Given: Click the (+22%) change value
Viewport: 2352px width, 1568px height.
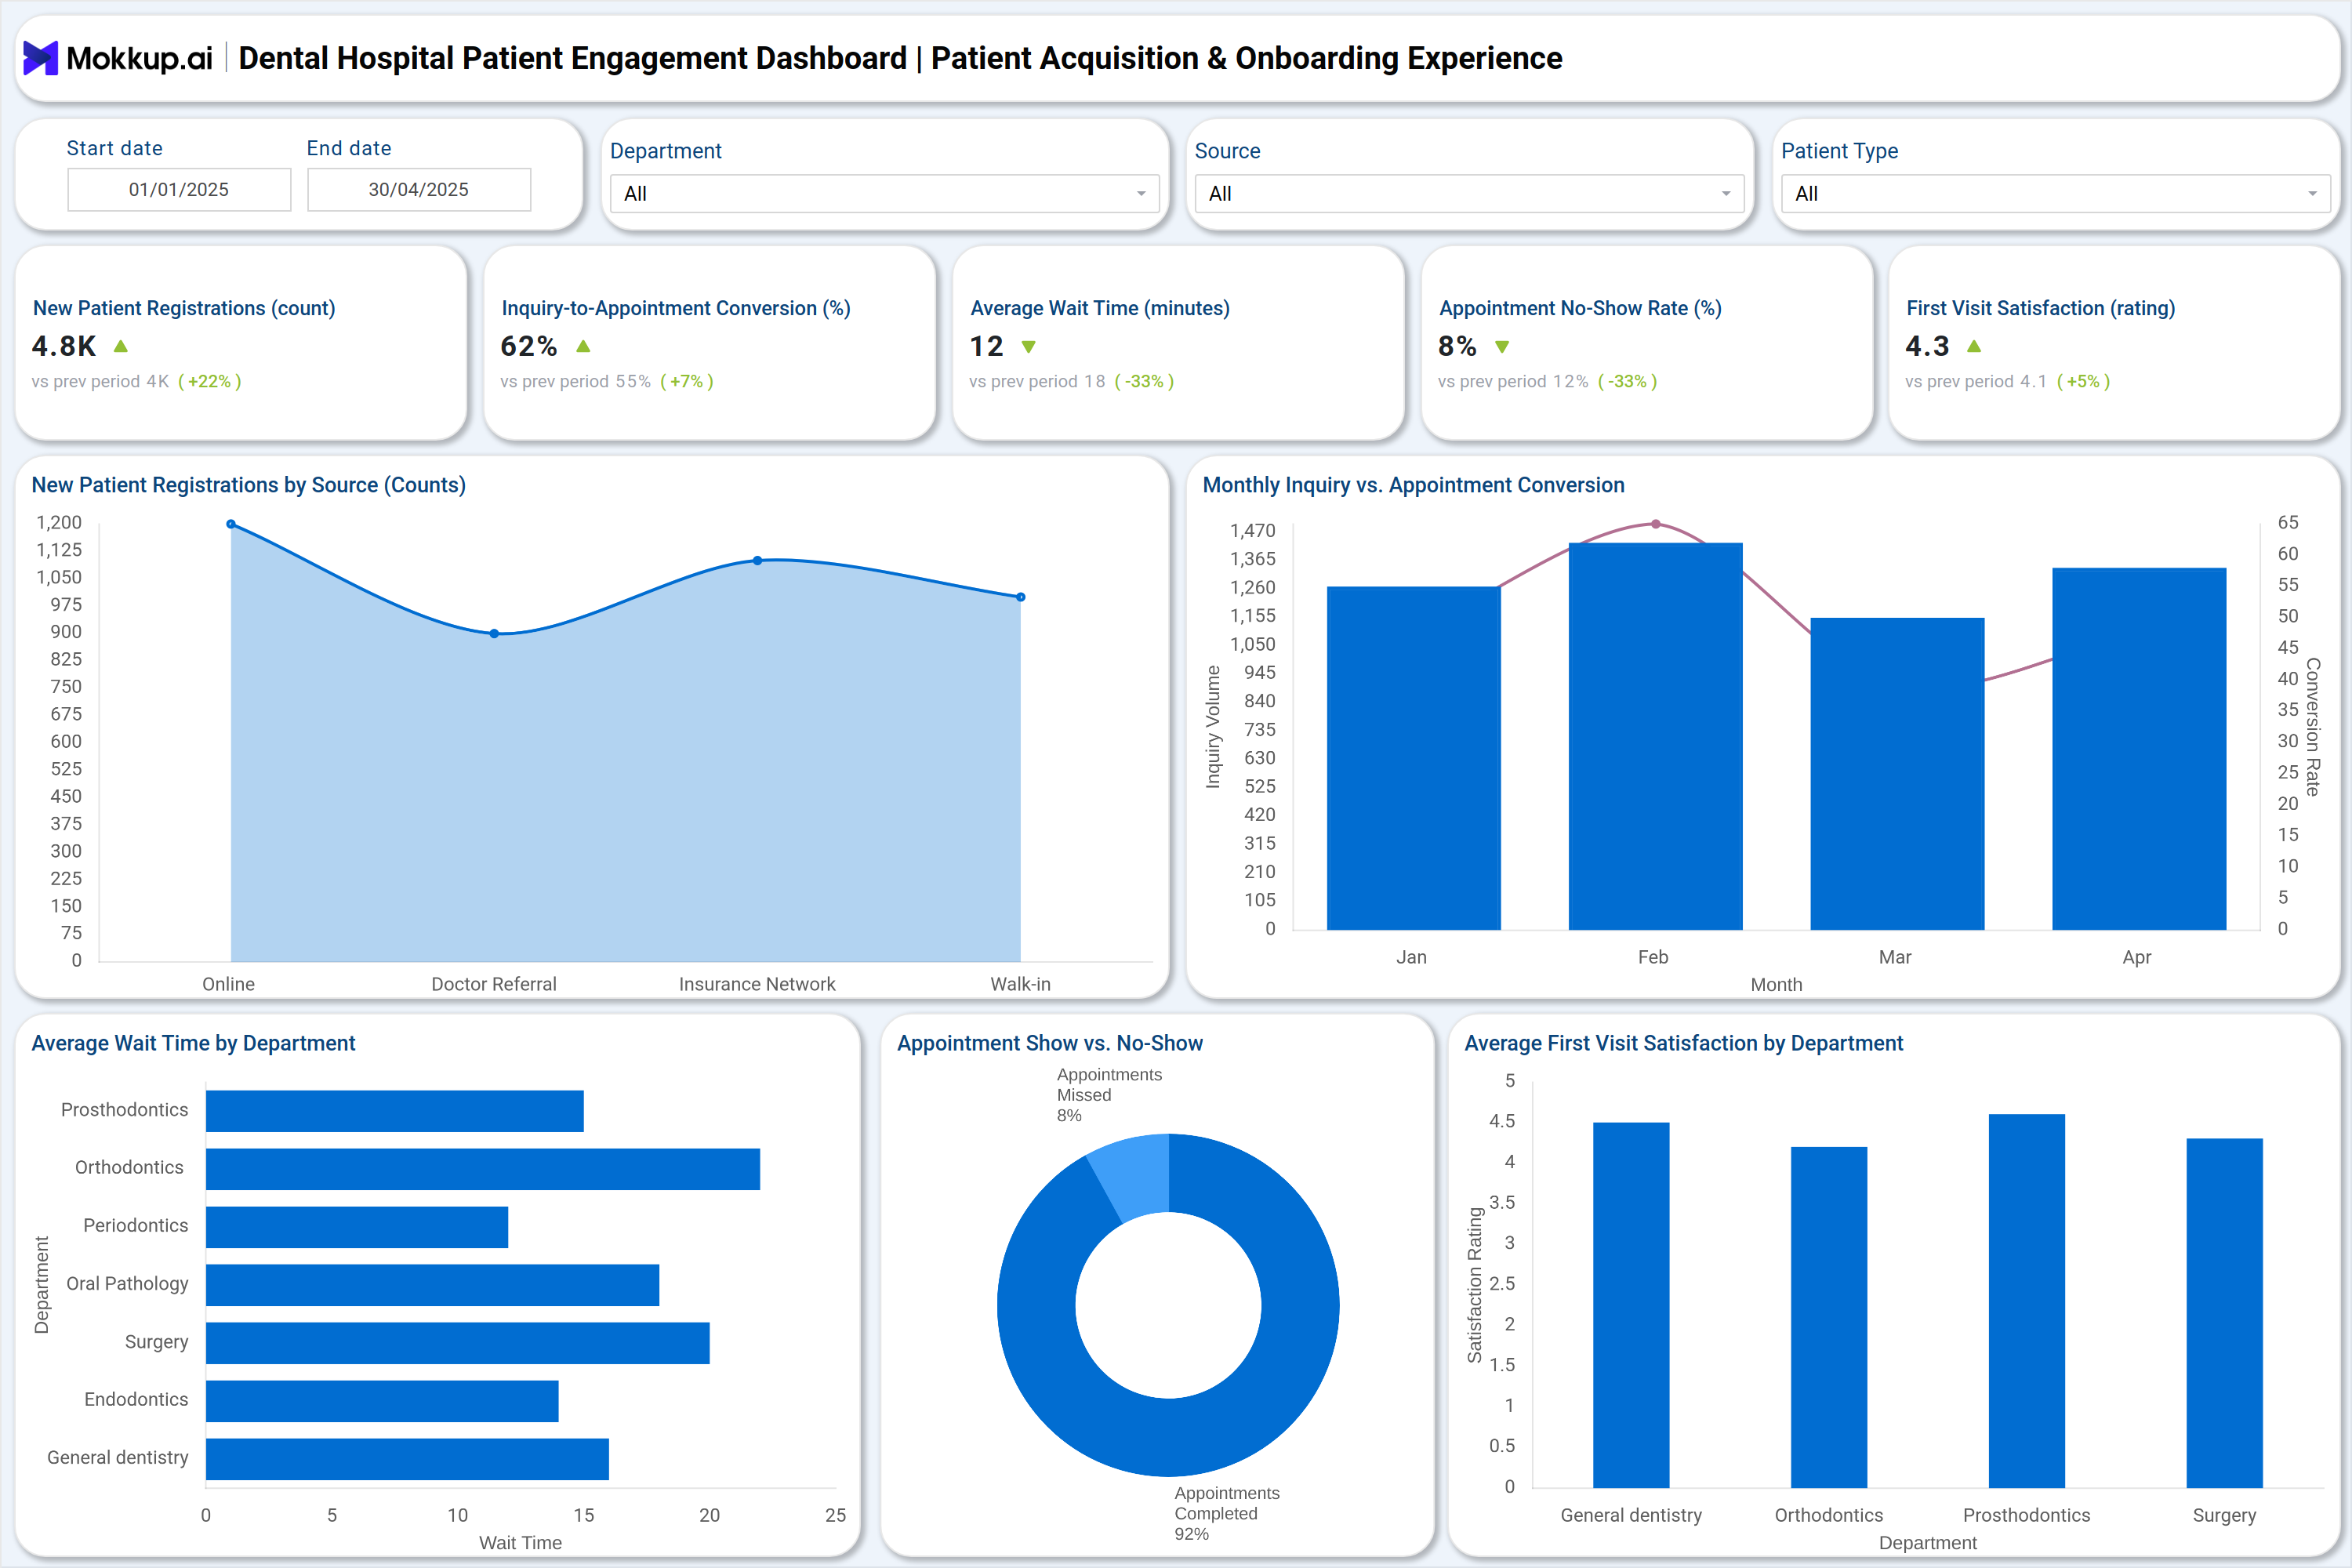Looking at the screenshot, I should pyautogui.click(x=210, y=381).
